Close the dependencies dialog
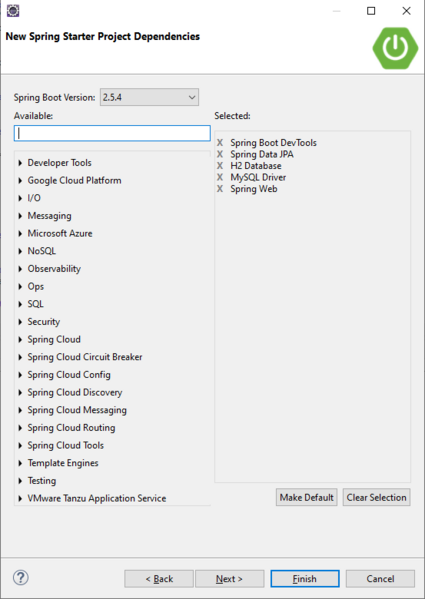Screen dimensions: 425x599 click(407, 11)
